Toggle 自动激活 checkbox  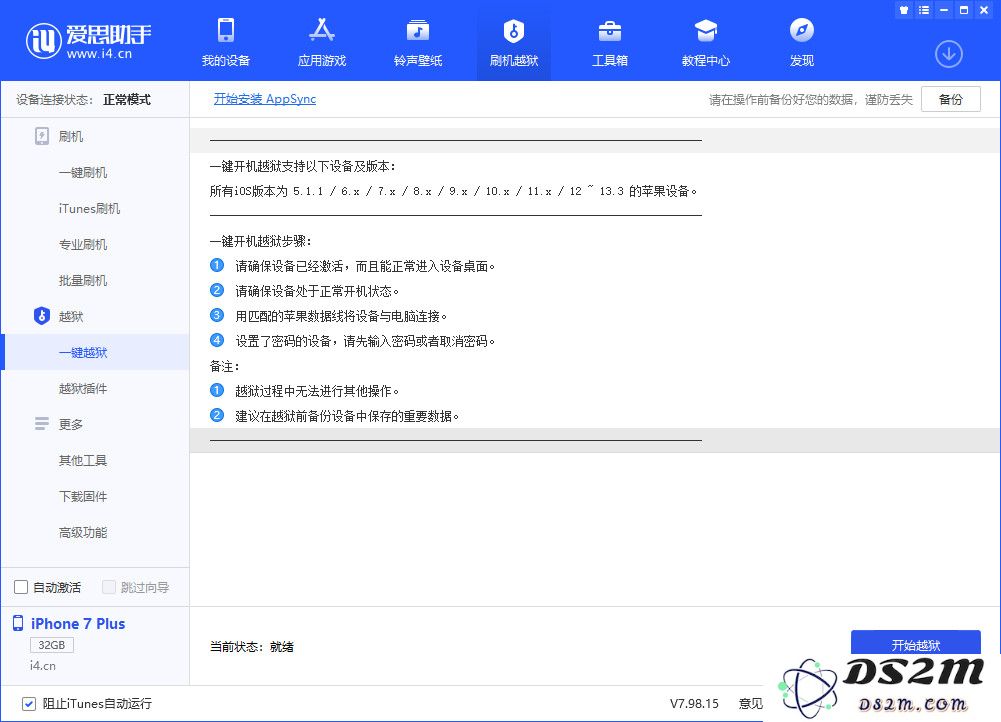point(21,587)
